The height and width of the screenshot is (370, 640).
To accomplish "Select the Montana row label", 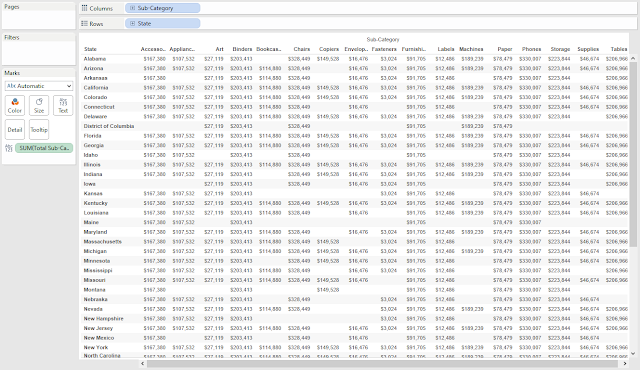I will click(94, 290).
